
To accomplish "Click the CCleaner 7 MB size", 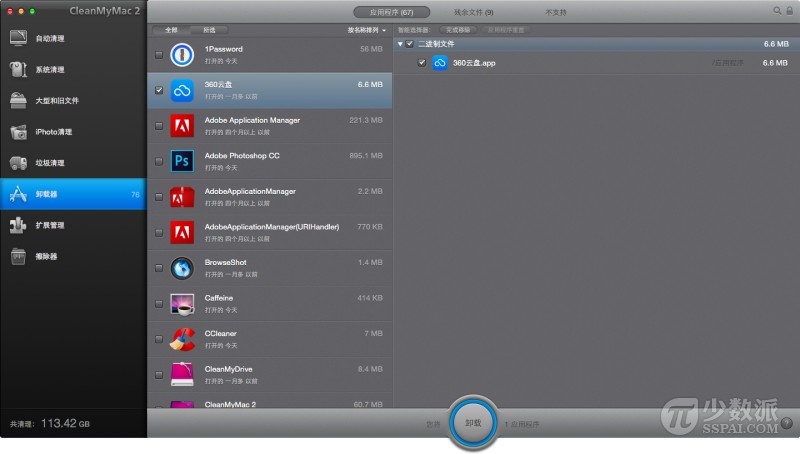I will click(x=373, y=333).
